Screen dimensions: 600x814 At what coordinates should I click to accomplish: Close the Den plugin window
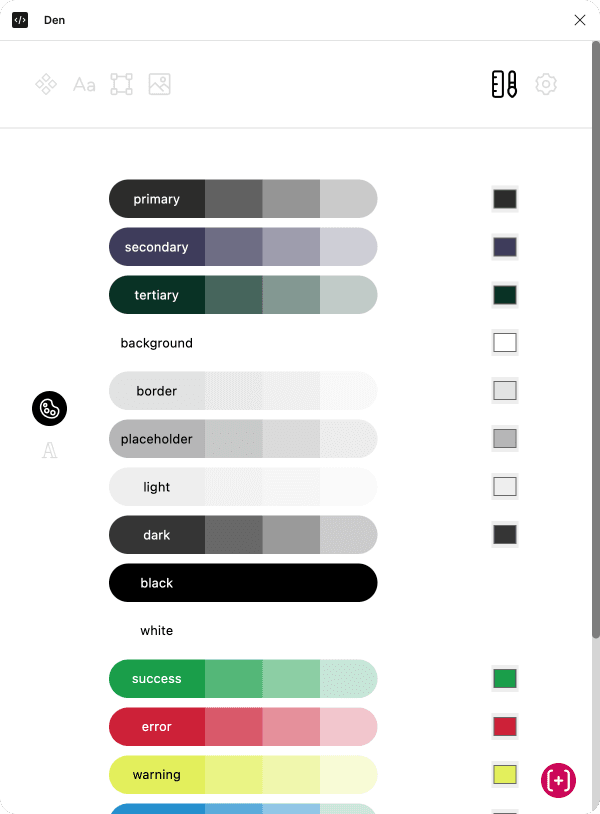coord(580,20)
